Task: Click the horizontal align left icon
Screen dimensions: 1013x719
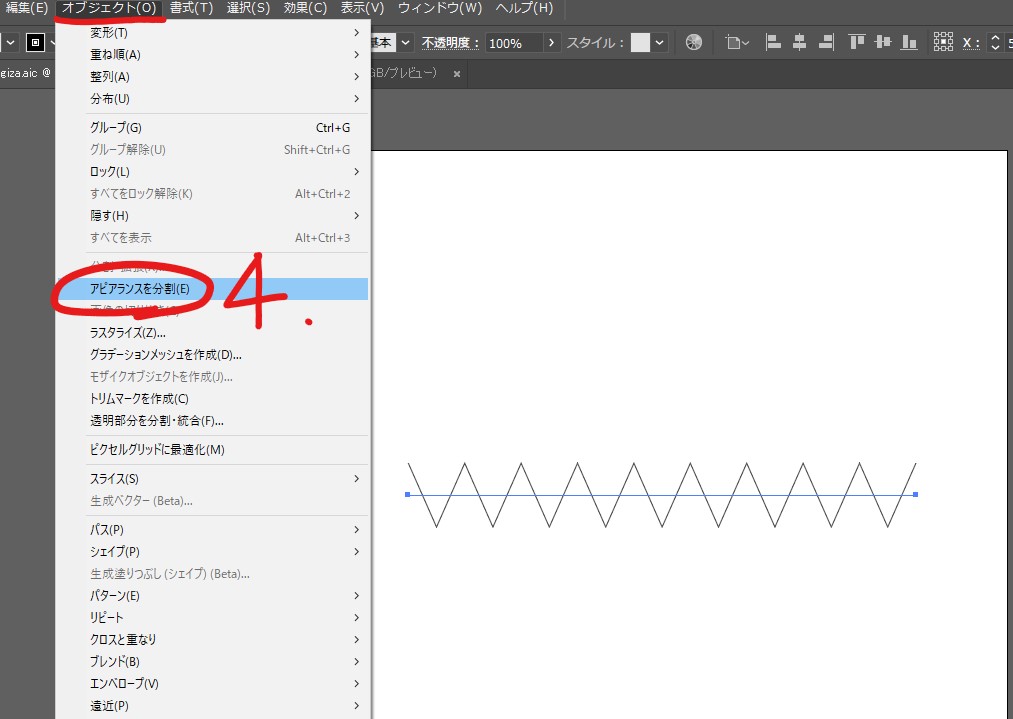Action: [773, 43]
